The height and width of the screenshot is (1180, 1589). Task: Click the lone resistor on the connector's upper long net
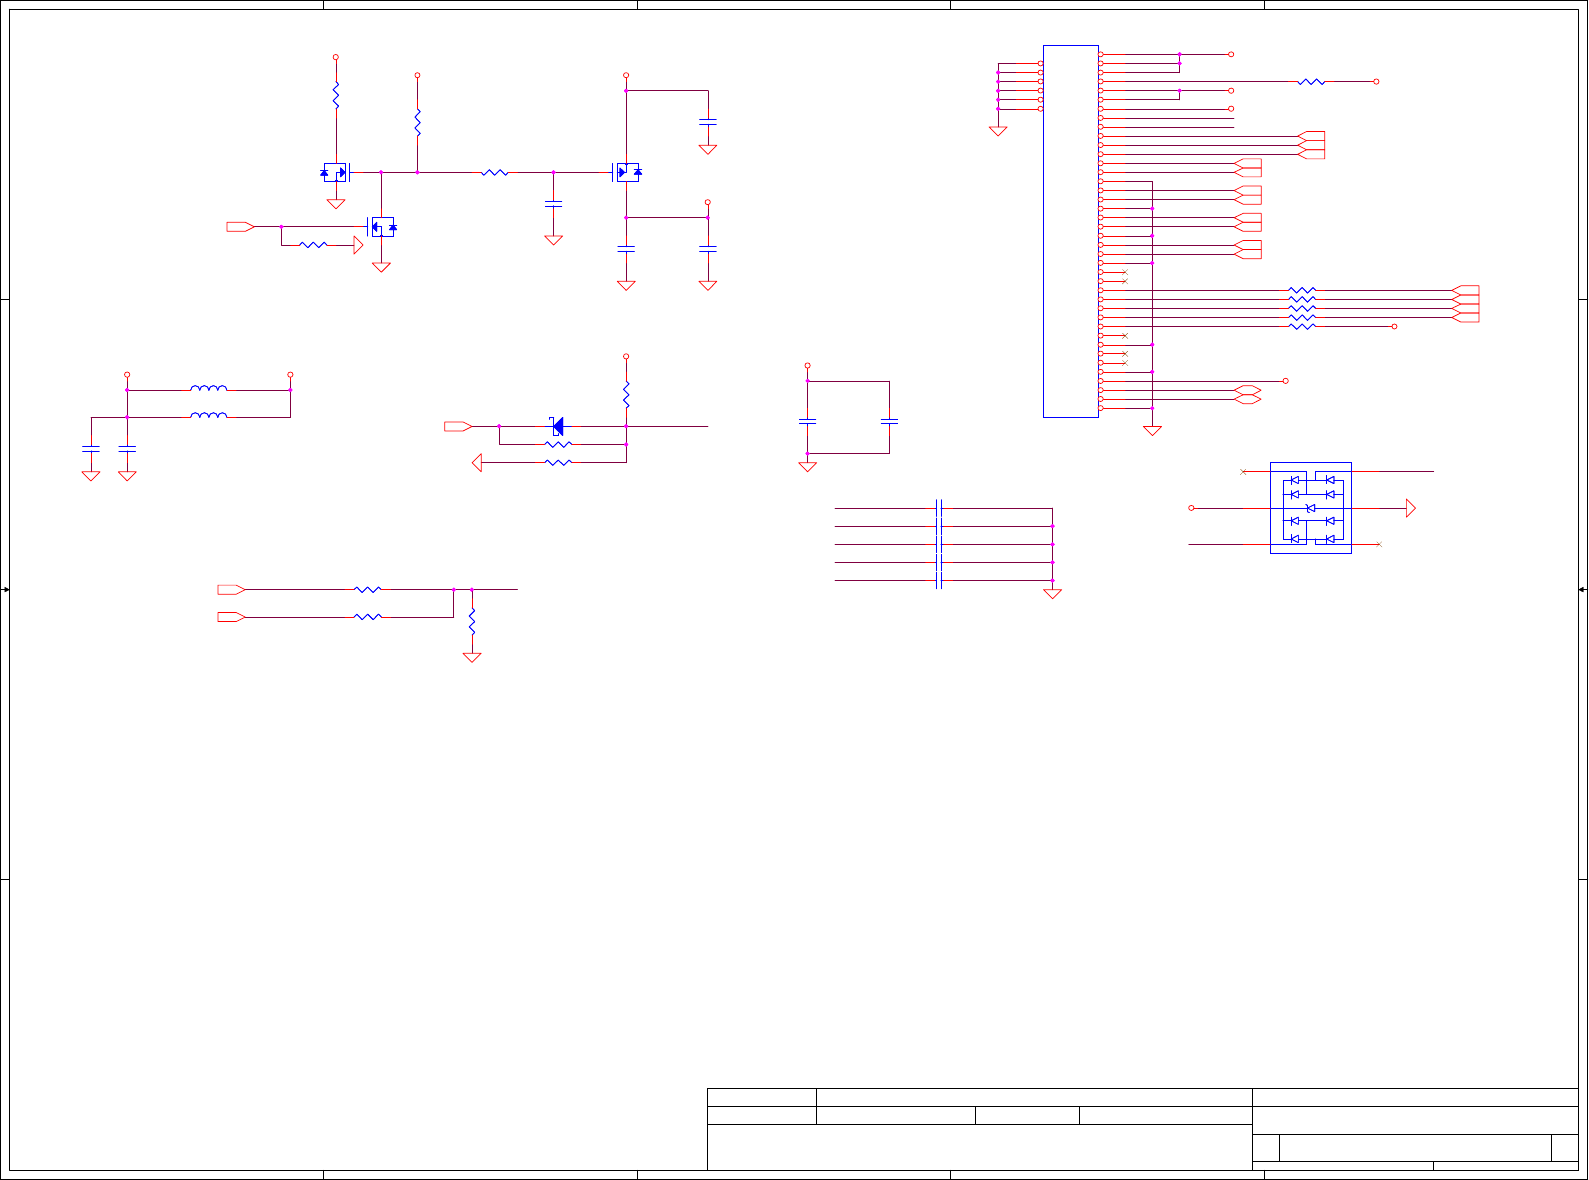tap(1311, 82)
